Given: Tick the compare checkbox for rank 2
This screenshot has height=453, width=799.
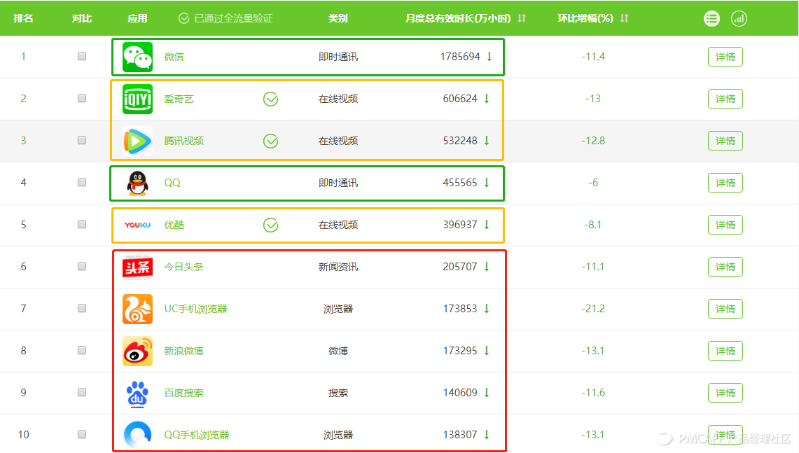Looking at the screenshot, I should [x=82, y=98].
